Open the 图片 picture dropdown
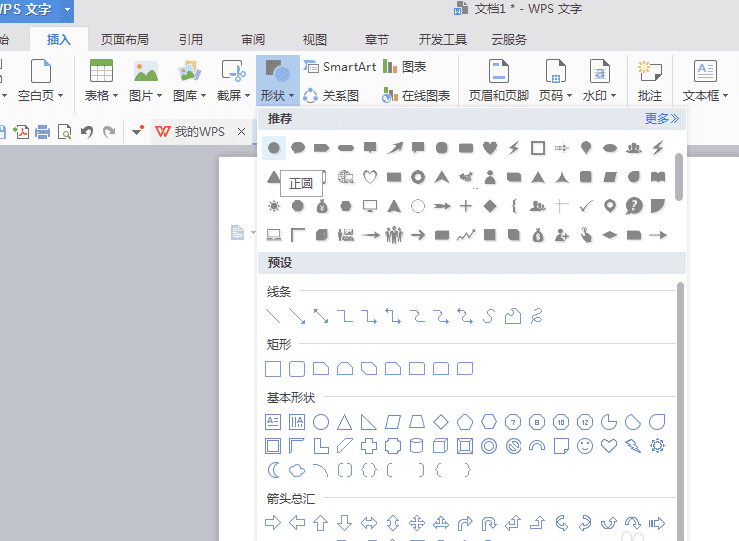This screenshot has height=541, width=739. (145, 96)
